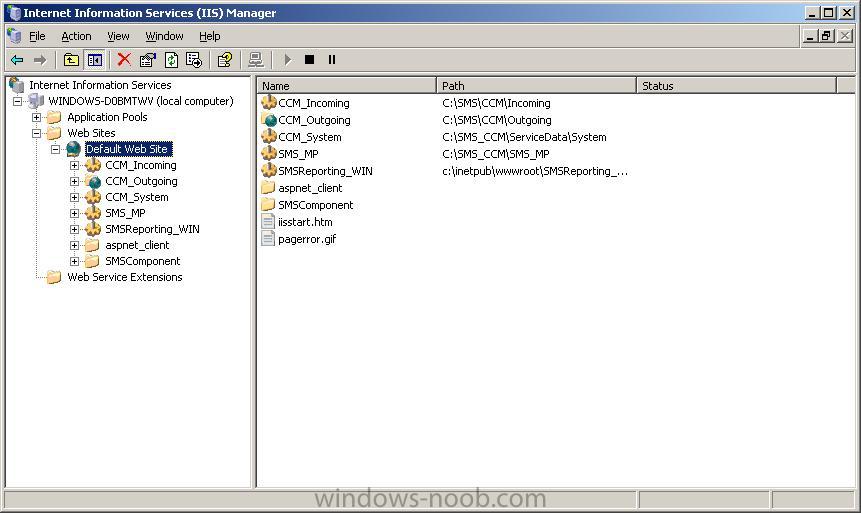This screenshot has width=861, height=513.
Task: Click the red X Delete icon
Action: point(124,60)
